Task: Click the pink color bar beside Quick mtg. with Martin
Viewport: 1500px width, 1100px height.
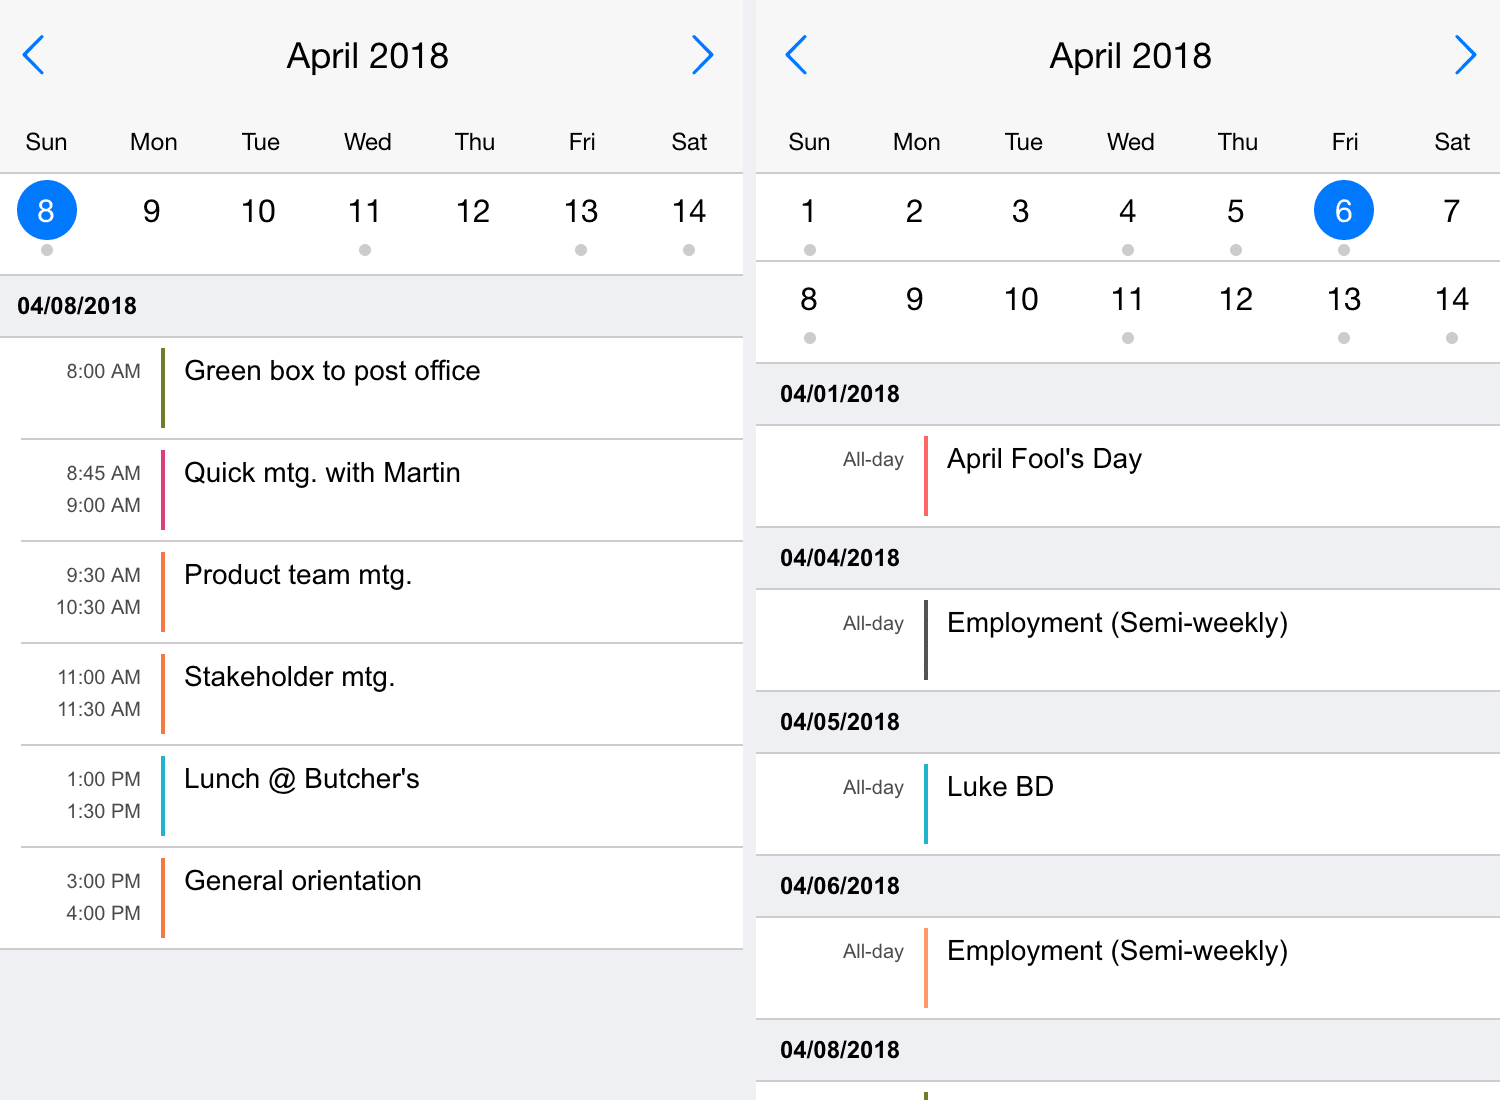Action: pos(163,489)
